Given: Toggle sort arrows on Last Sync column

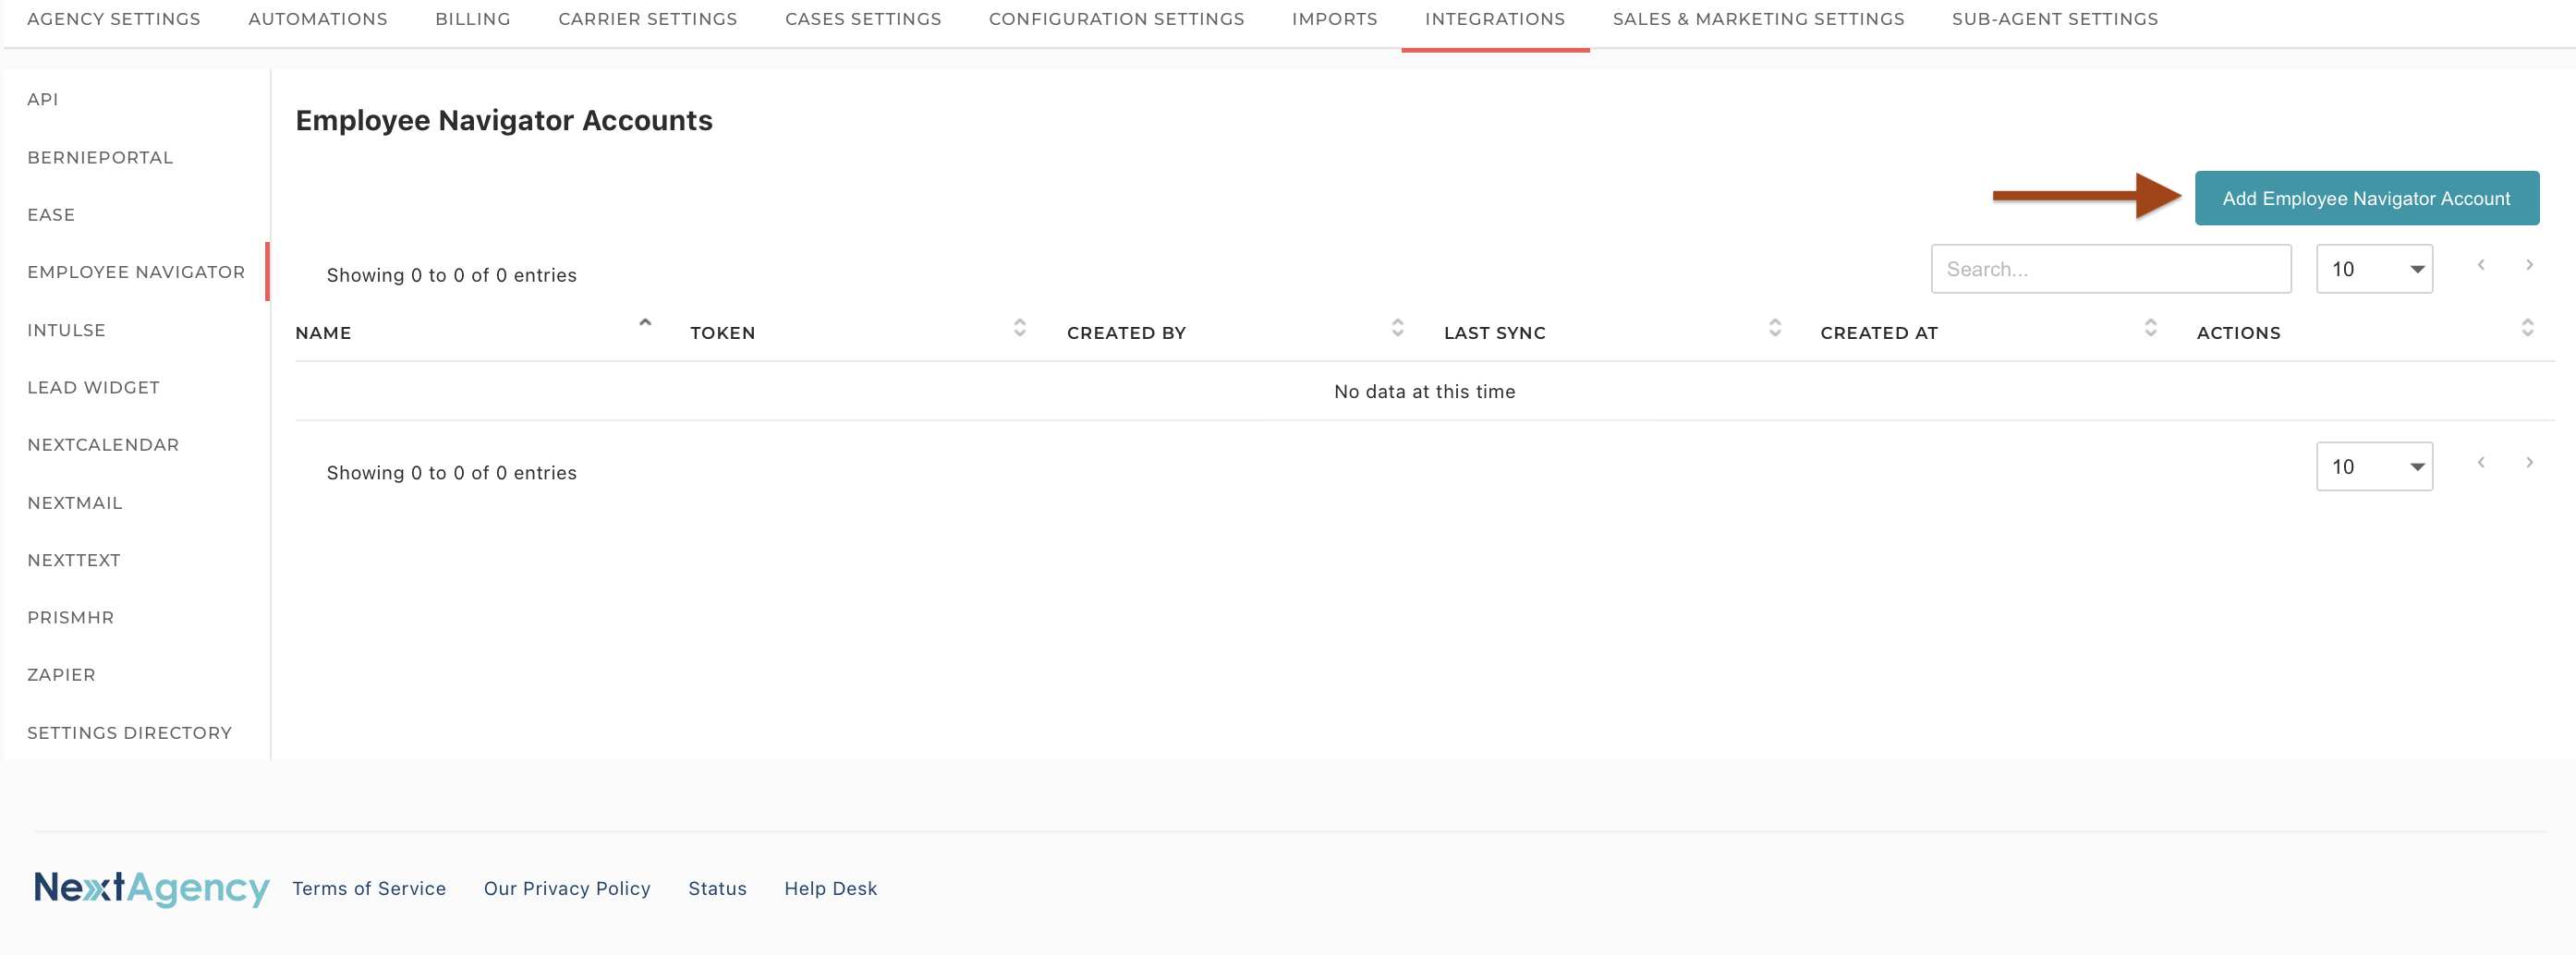Looking at the screenshot, I should tap(1774, 327).
